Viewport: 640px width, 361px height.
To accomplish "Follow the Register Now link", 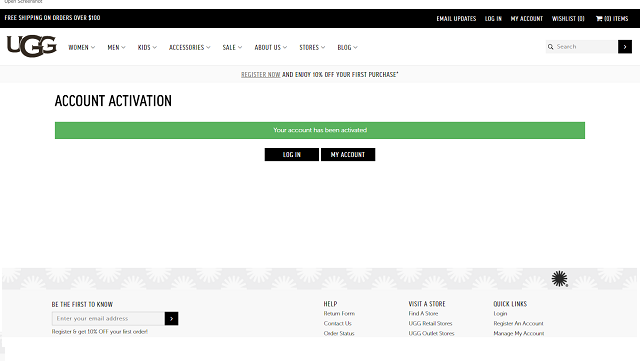I will (x=260, y=75).
